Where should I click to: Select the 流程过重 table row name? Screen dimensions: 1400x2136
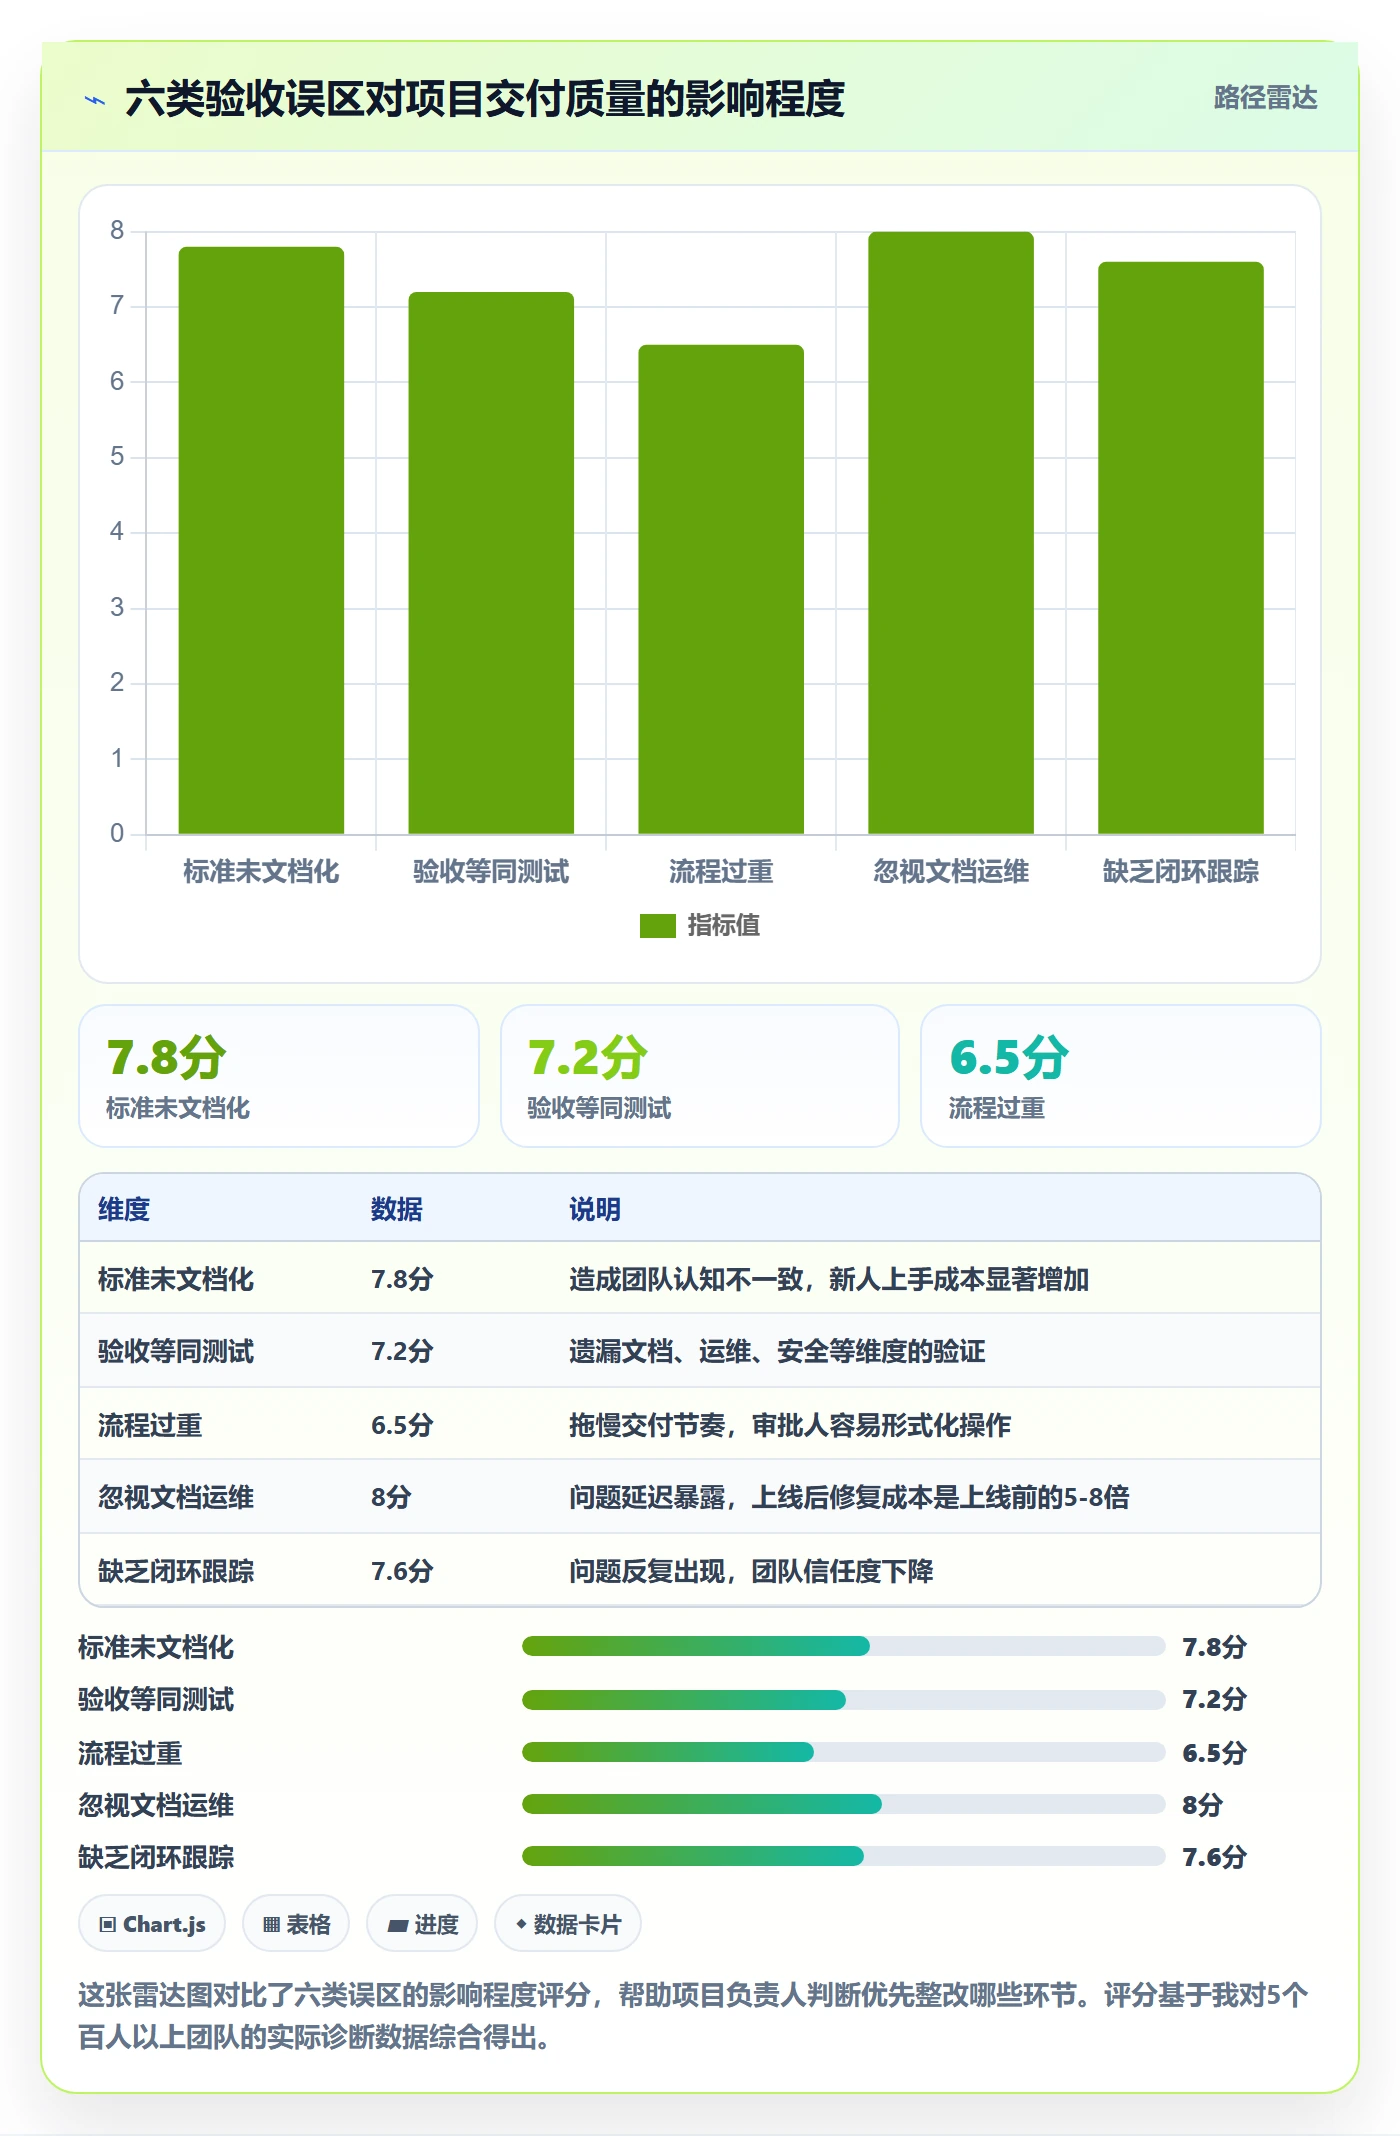coord(150,1425)
